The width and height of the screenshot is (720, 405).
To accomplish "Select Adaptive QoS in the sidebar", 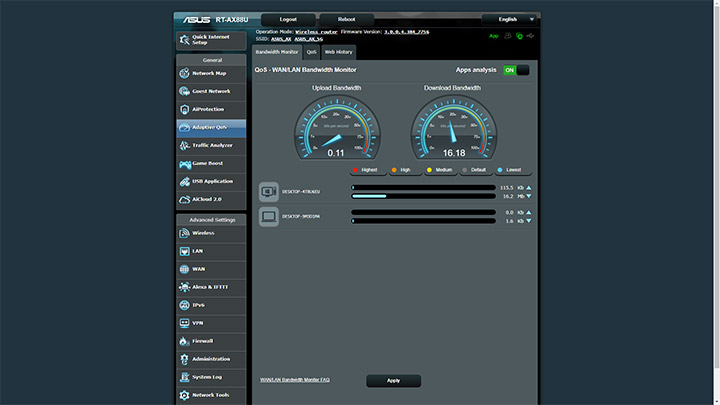I will pyautogui.click(x=211, y=127).
